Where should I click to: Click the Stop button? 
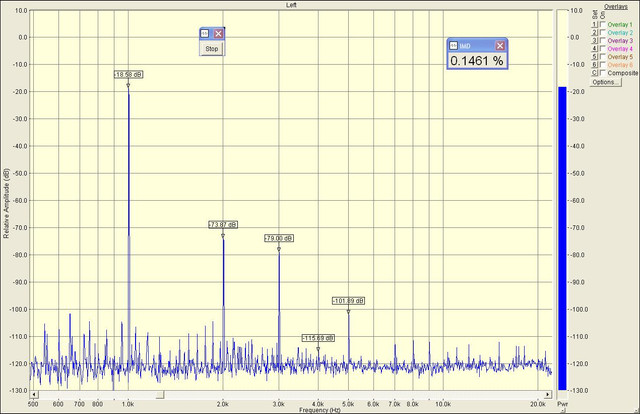(x=211, y=49)
